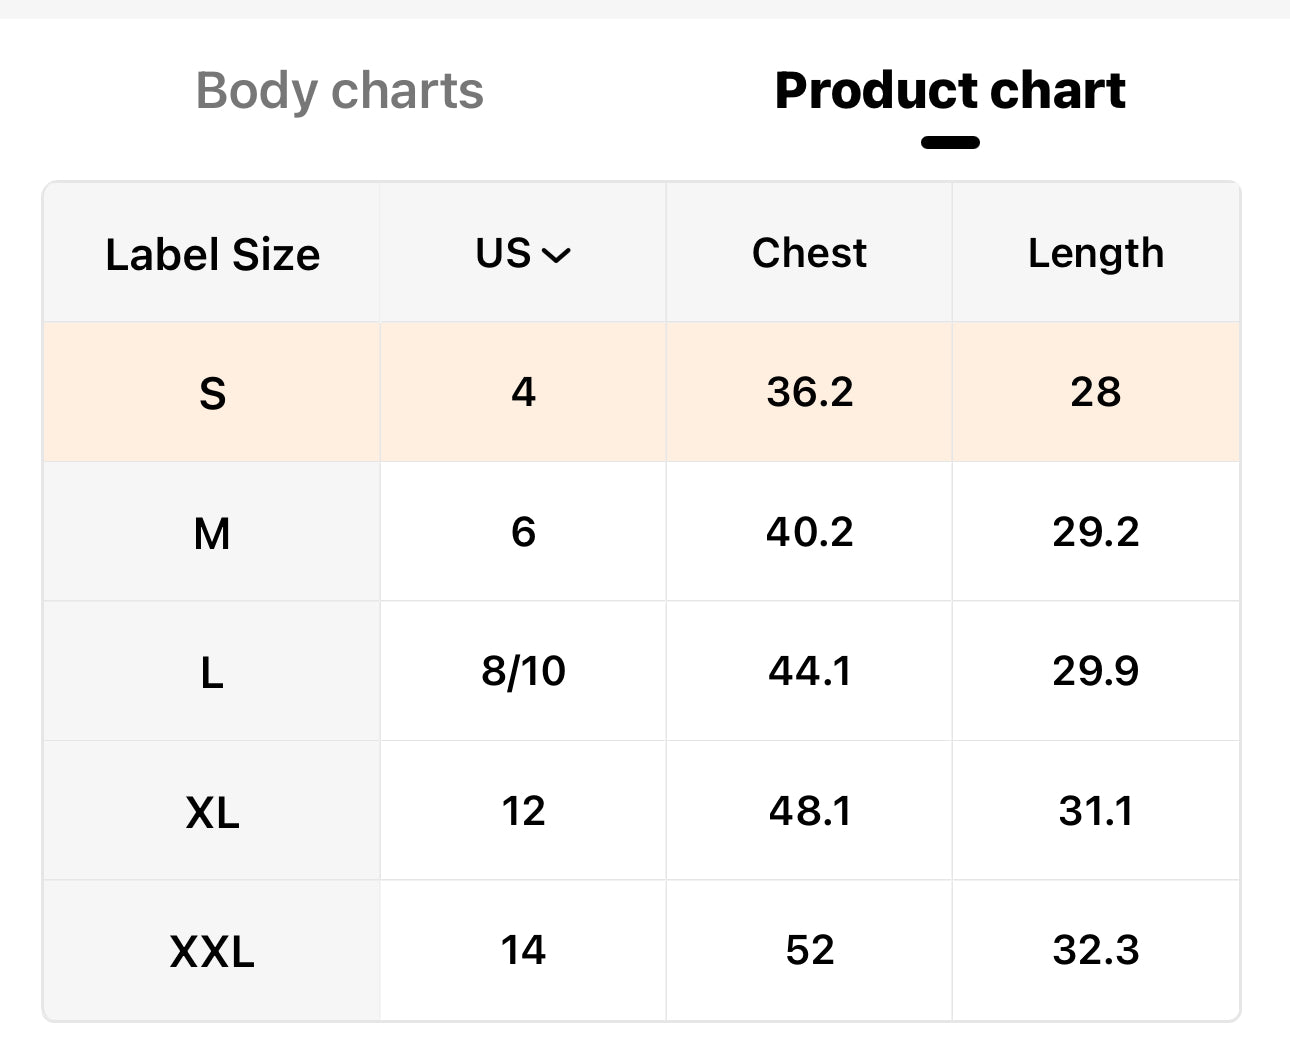Click the 29.2 length cell

(x=1095, y=532)
